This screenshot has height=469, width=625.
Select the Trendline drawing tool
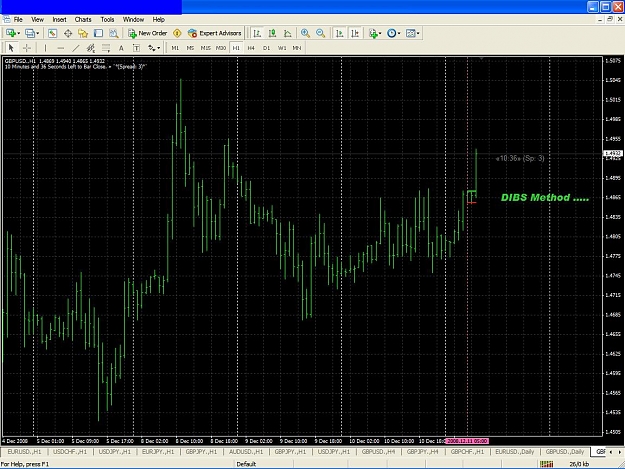[x=76, y=48]
